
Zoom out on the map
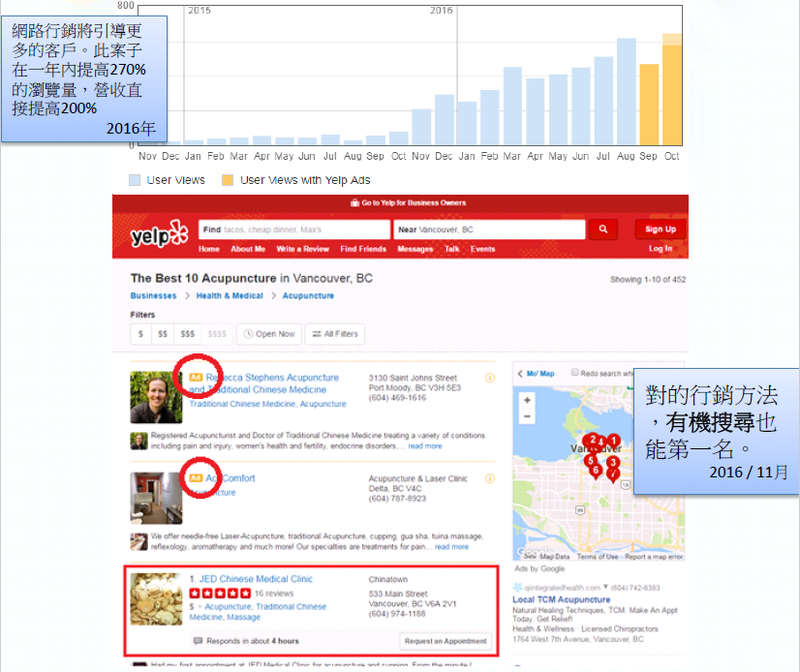coord(527,416)
